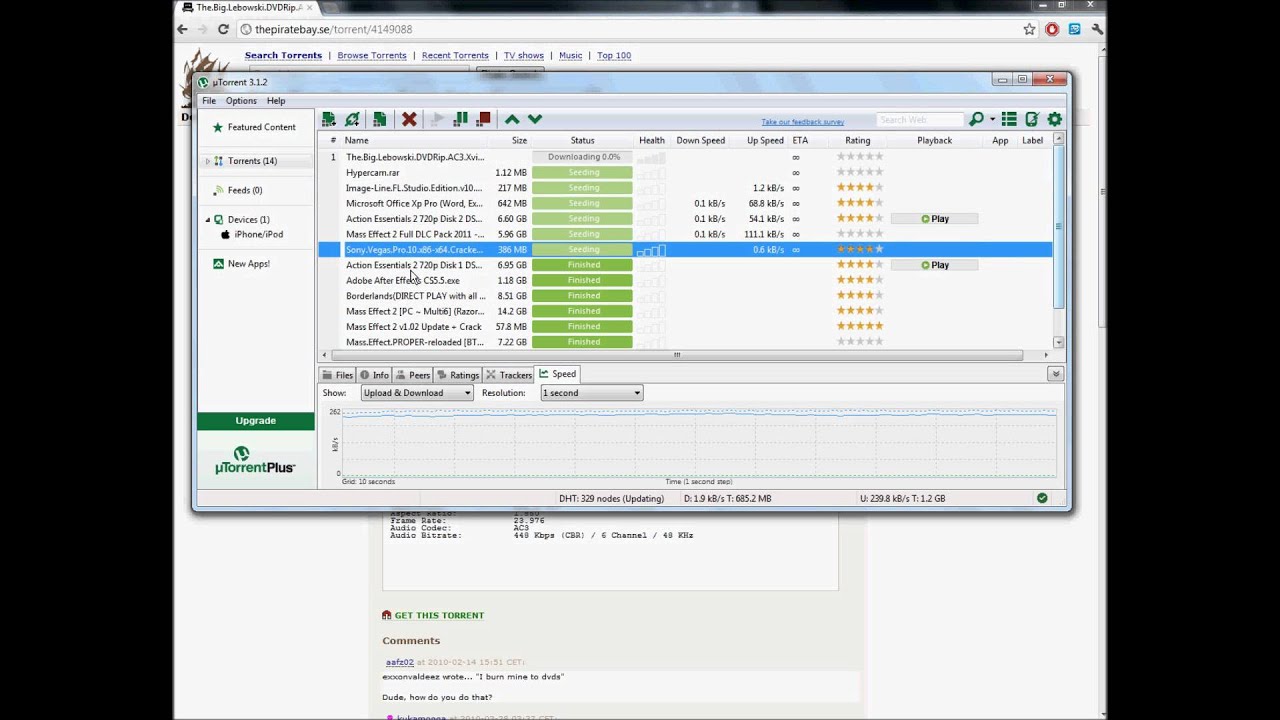Click the Feeds RSS icon in sidebar
This screenshot has width=1280, height=720.
[x=219, y=190]
